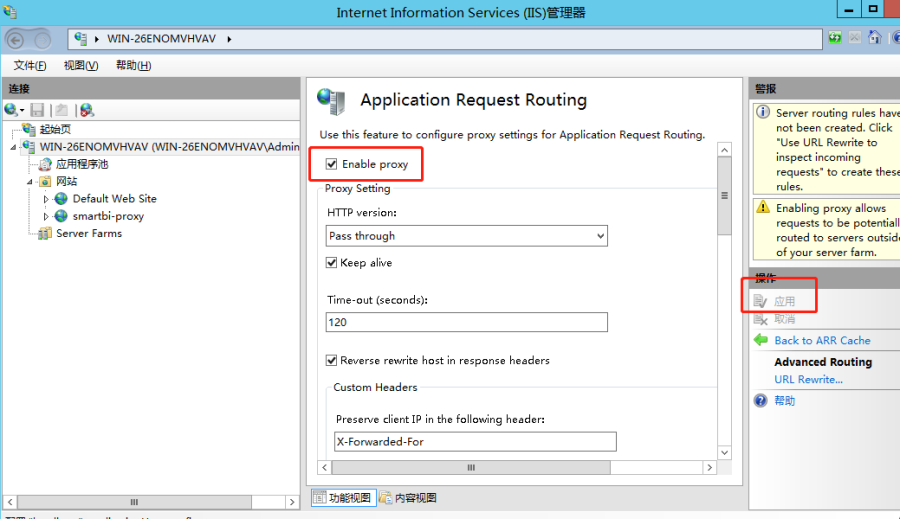This screenshot has height=519, width=900.
Task: Select the 应用程序池 application pools tree item
Action: coord(82,165)
